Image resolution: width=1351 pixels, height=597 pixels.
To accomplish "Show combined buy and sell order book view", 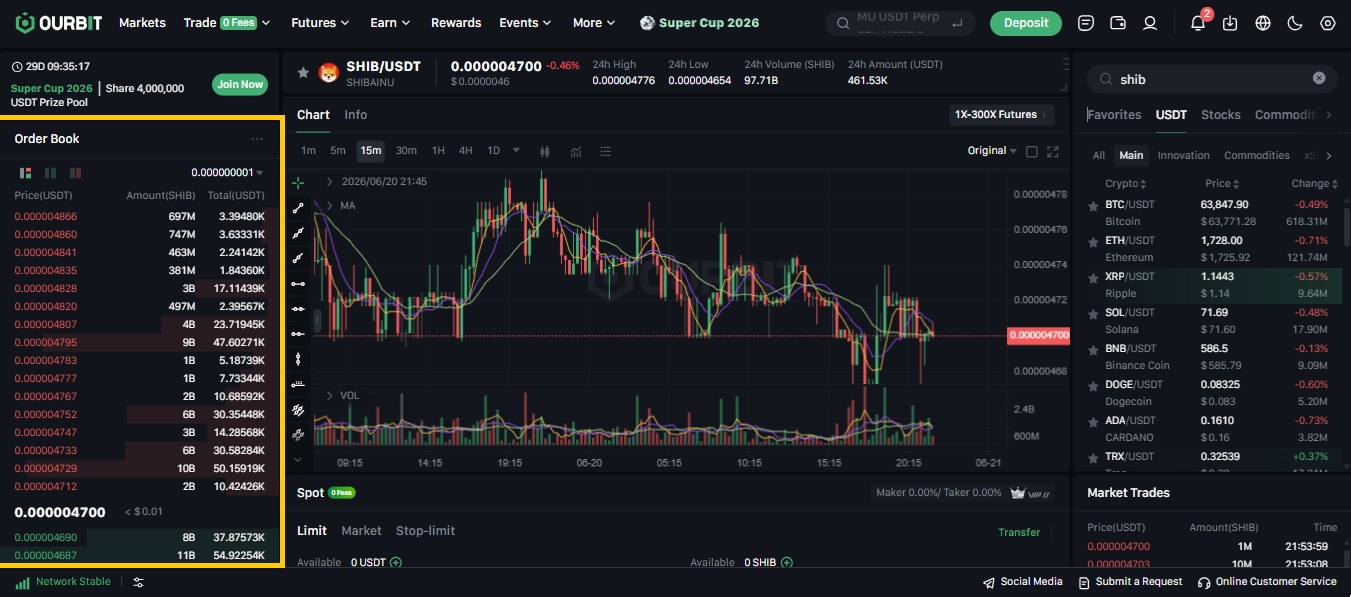I will [x=25, y=173].
